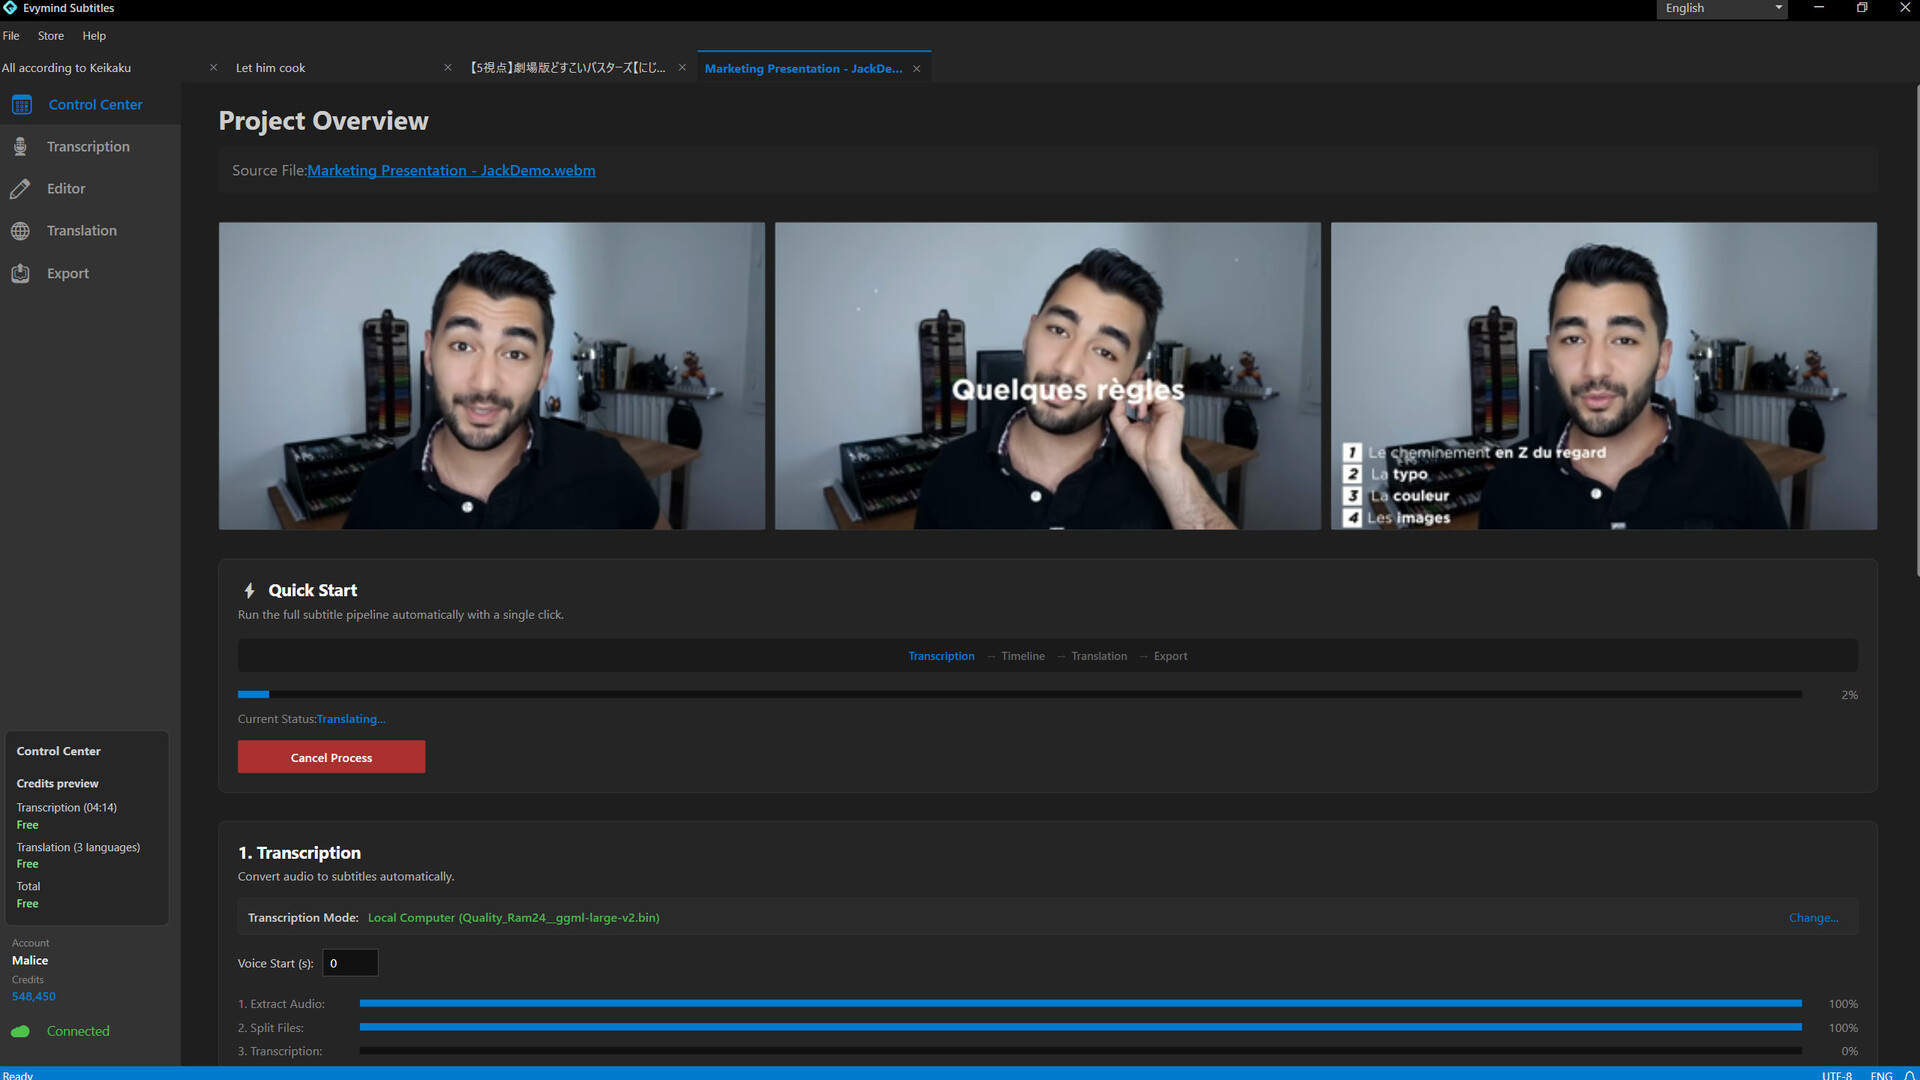Click the Voice Start seconds input field

pos(350,963)
